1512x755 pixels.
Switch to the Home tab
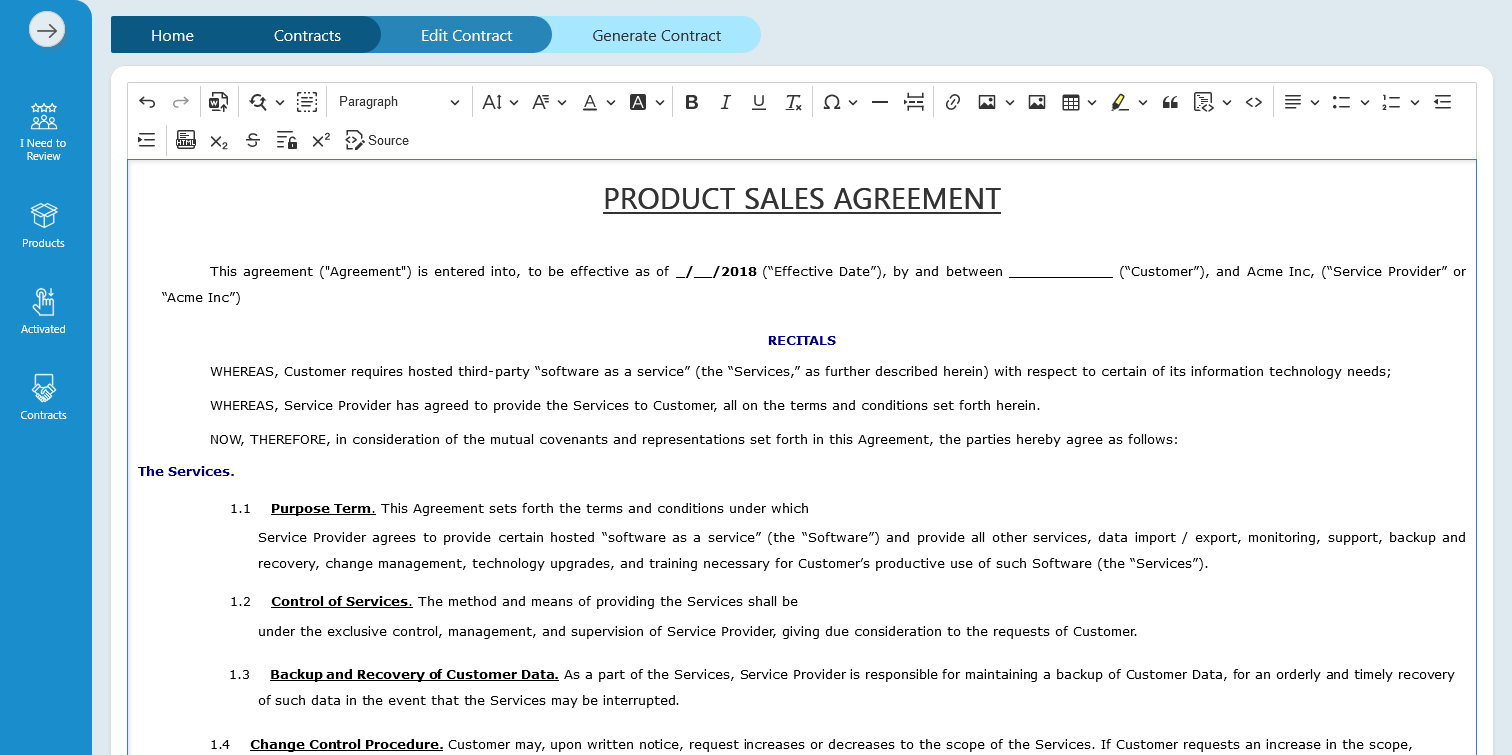(x=172, y=35)
